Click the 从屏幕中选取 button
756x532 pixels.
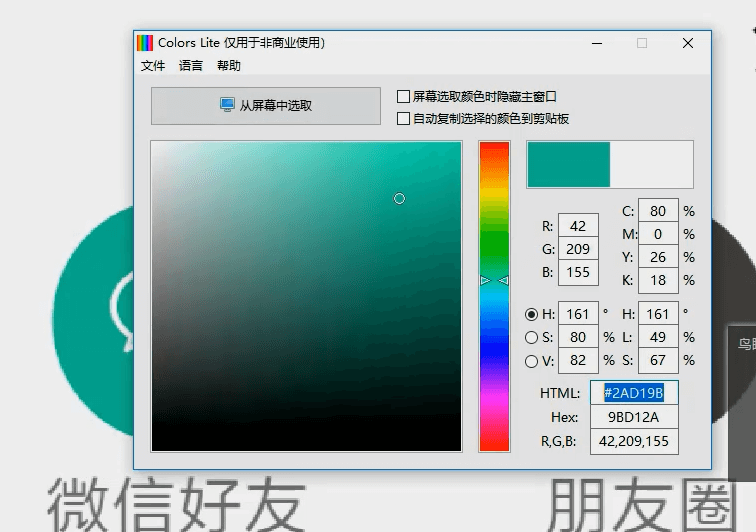(x=266, y=106)
